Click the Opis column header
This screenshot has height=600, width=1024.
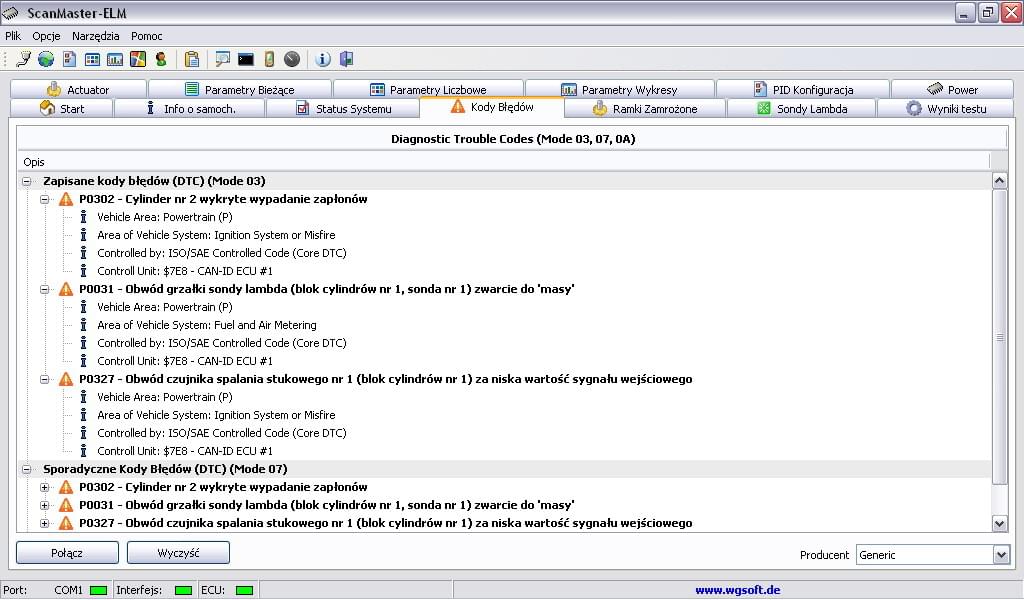(504, 162)
